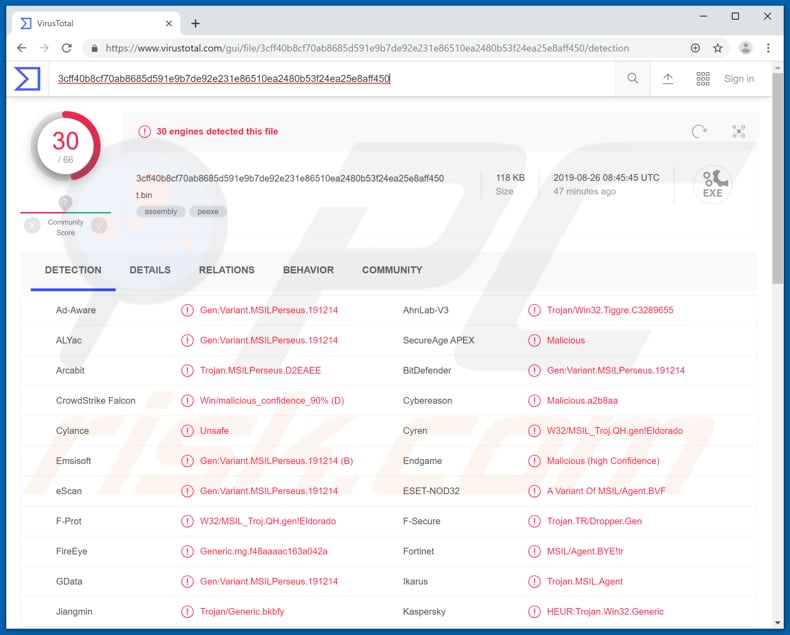Click the Emsisoft engine name

pos(74,461)
